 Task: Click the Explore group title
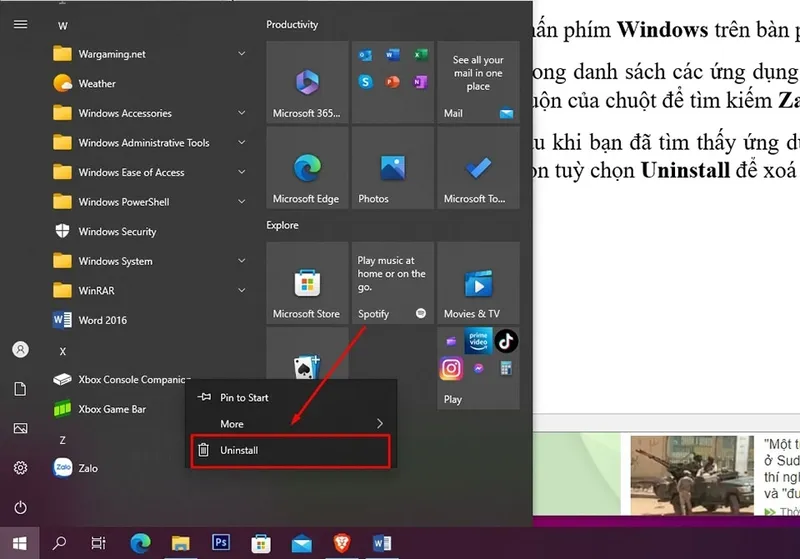[282, 225]
